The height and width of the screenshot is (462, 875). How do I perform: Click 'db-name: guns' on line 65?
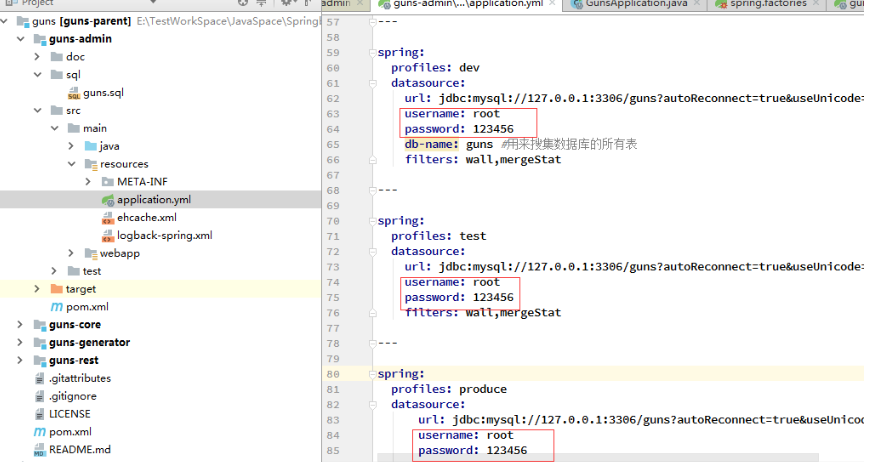449,145
